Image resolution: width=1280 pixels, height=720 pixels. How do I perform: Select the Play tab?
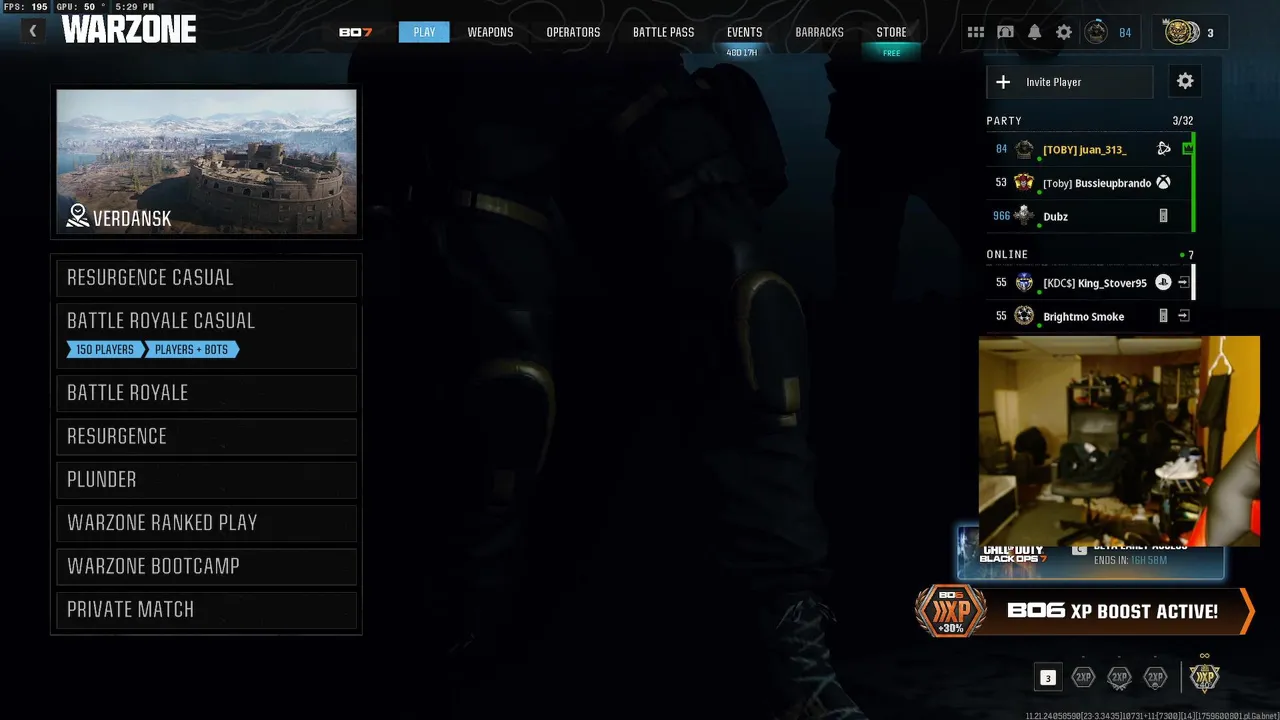[x=424, y=32]
